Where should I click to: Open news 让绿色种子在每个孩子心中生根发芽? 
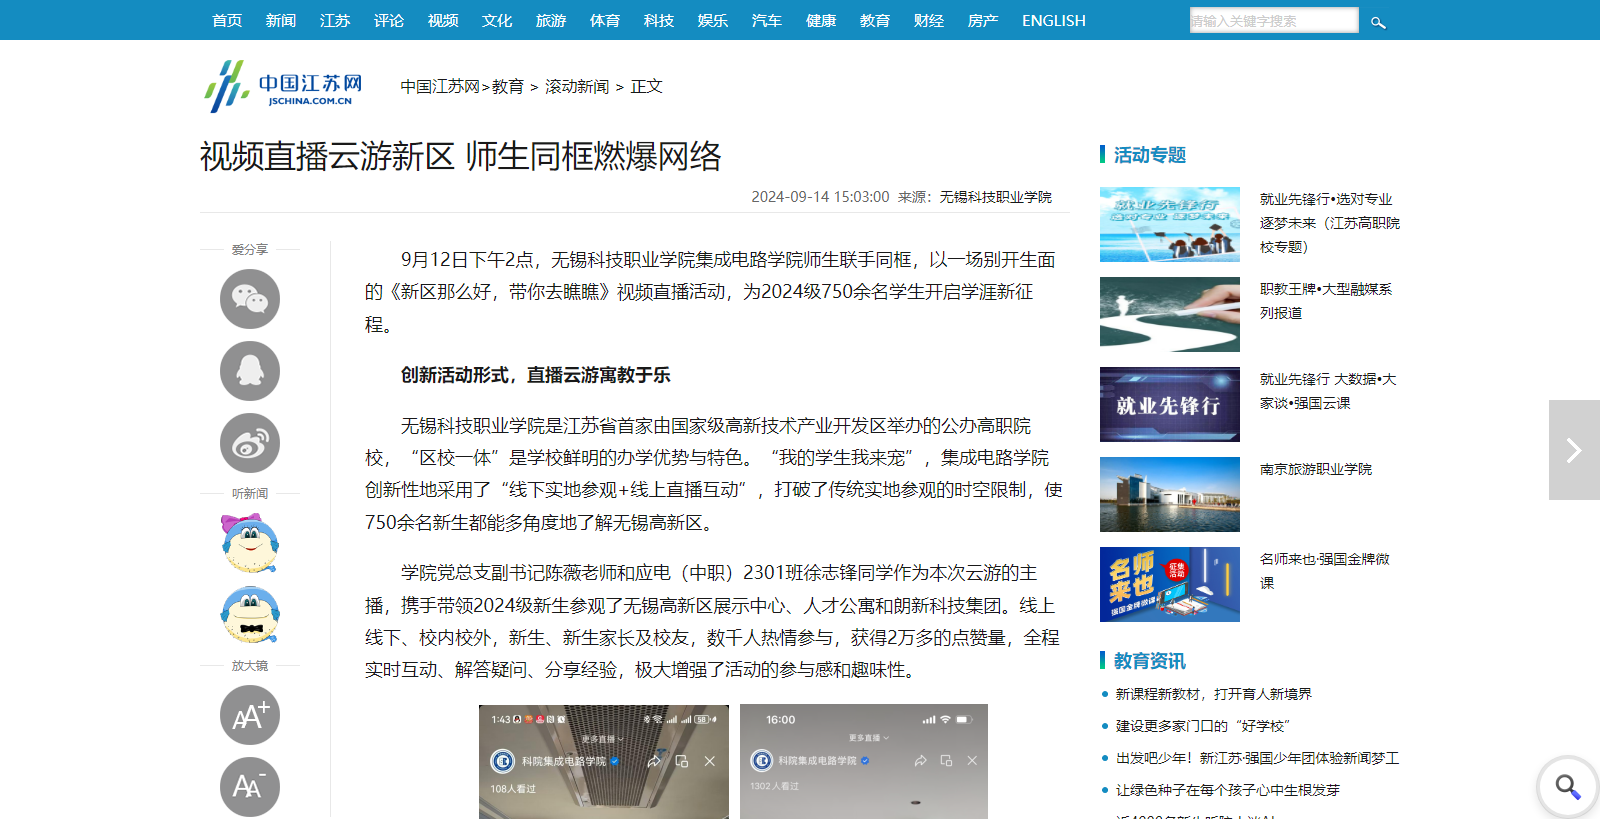(1228, 790)
